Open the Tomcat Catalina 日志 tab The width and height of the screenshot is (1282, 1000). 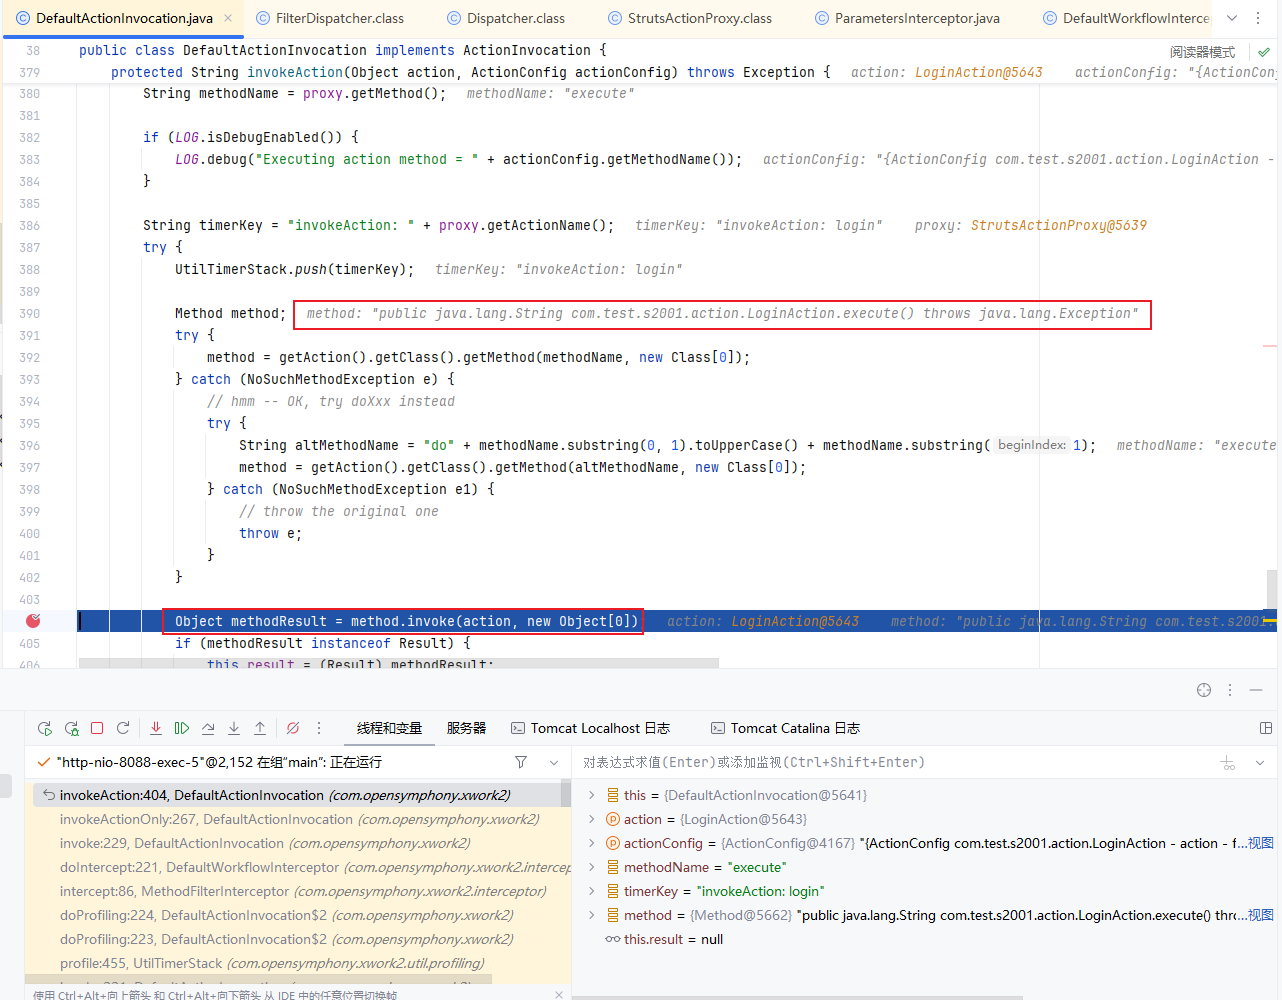pyautogui.click(x=785, y=728)
